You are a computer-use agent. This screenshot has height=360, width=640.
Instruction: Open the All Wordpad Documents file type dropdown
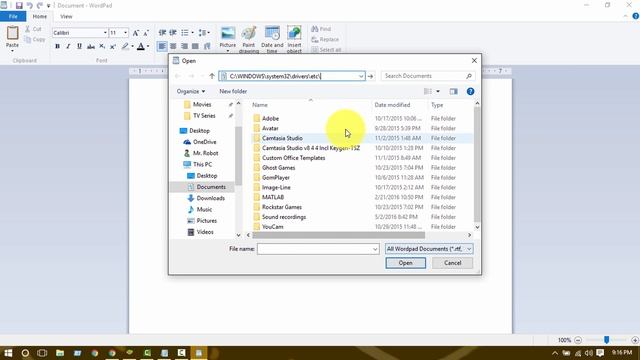point(429,249)
